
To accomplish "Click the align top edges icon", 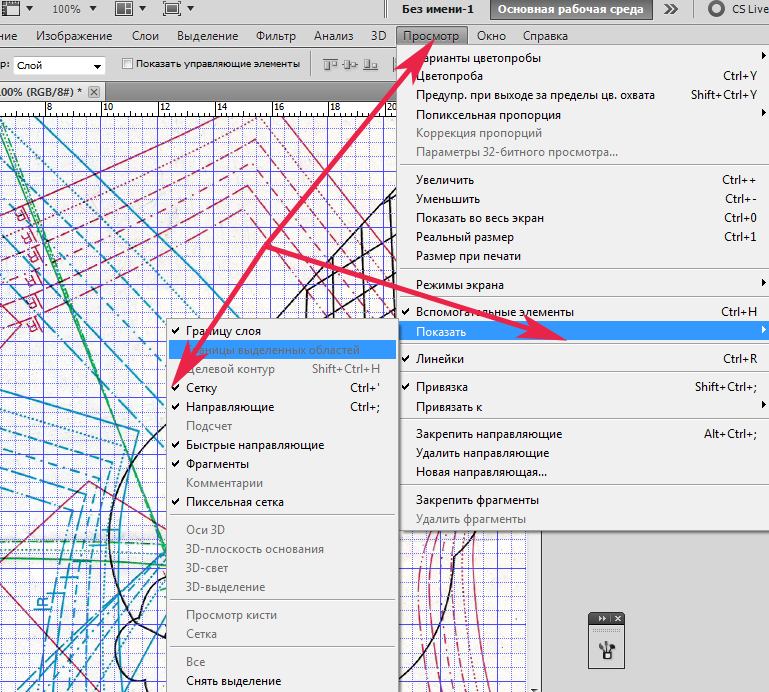I will coord(329,64).
